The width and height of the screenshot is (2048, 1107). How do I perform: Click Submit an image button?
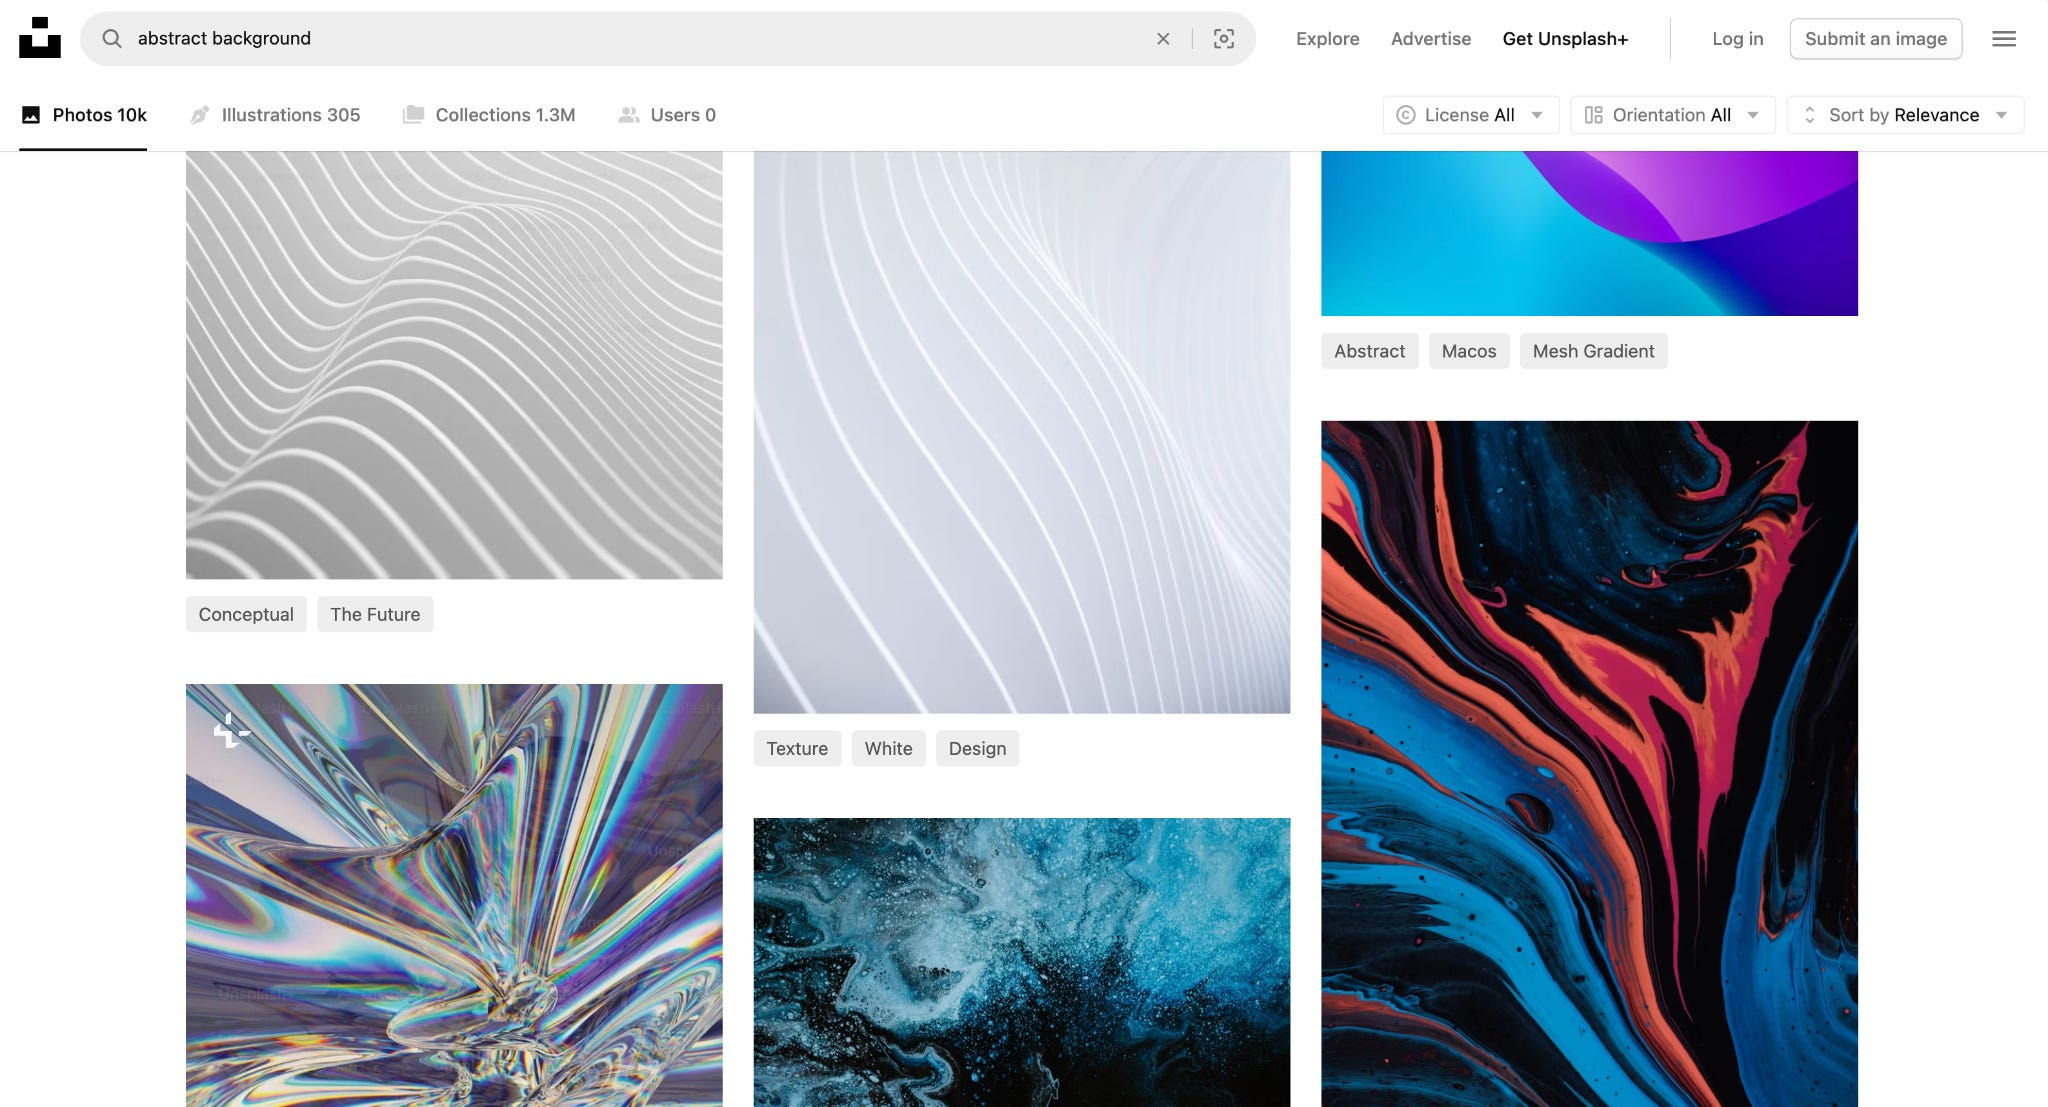tap(1875, 39)
